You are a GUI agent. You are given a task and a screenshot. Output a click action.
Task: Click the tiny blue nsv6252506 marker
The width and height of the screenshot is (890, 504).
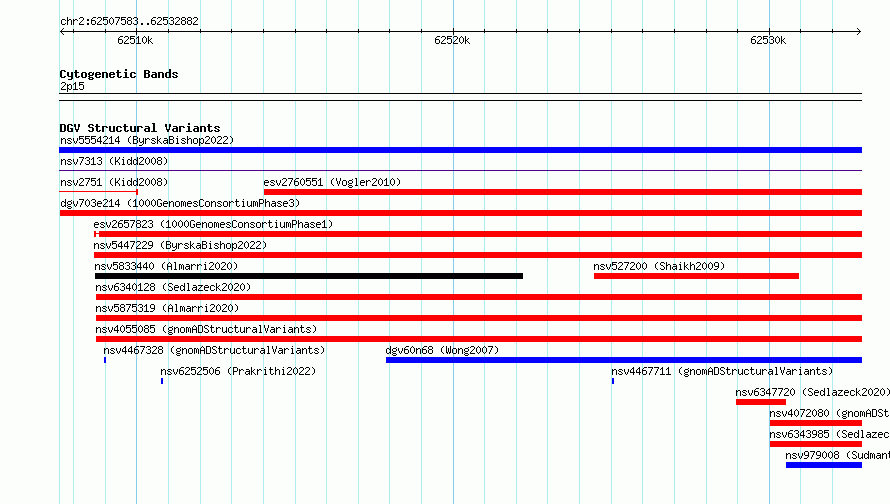coord(162,381)
